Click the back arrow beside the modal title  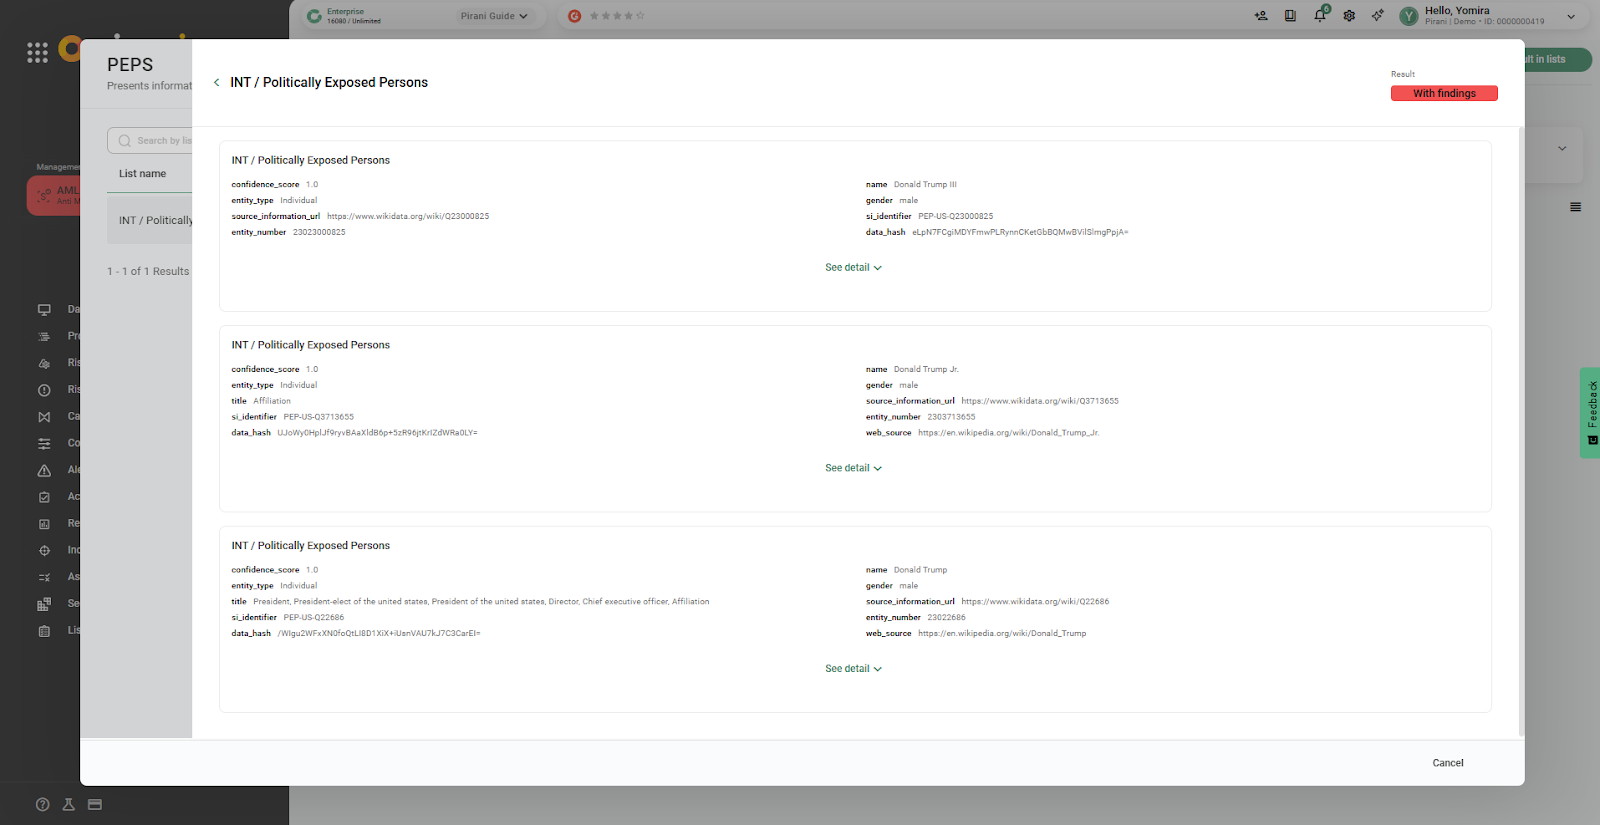click(x=216, y=83)
